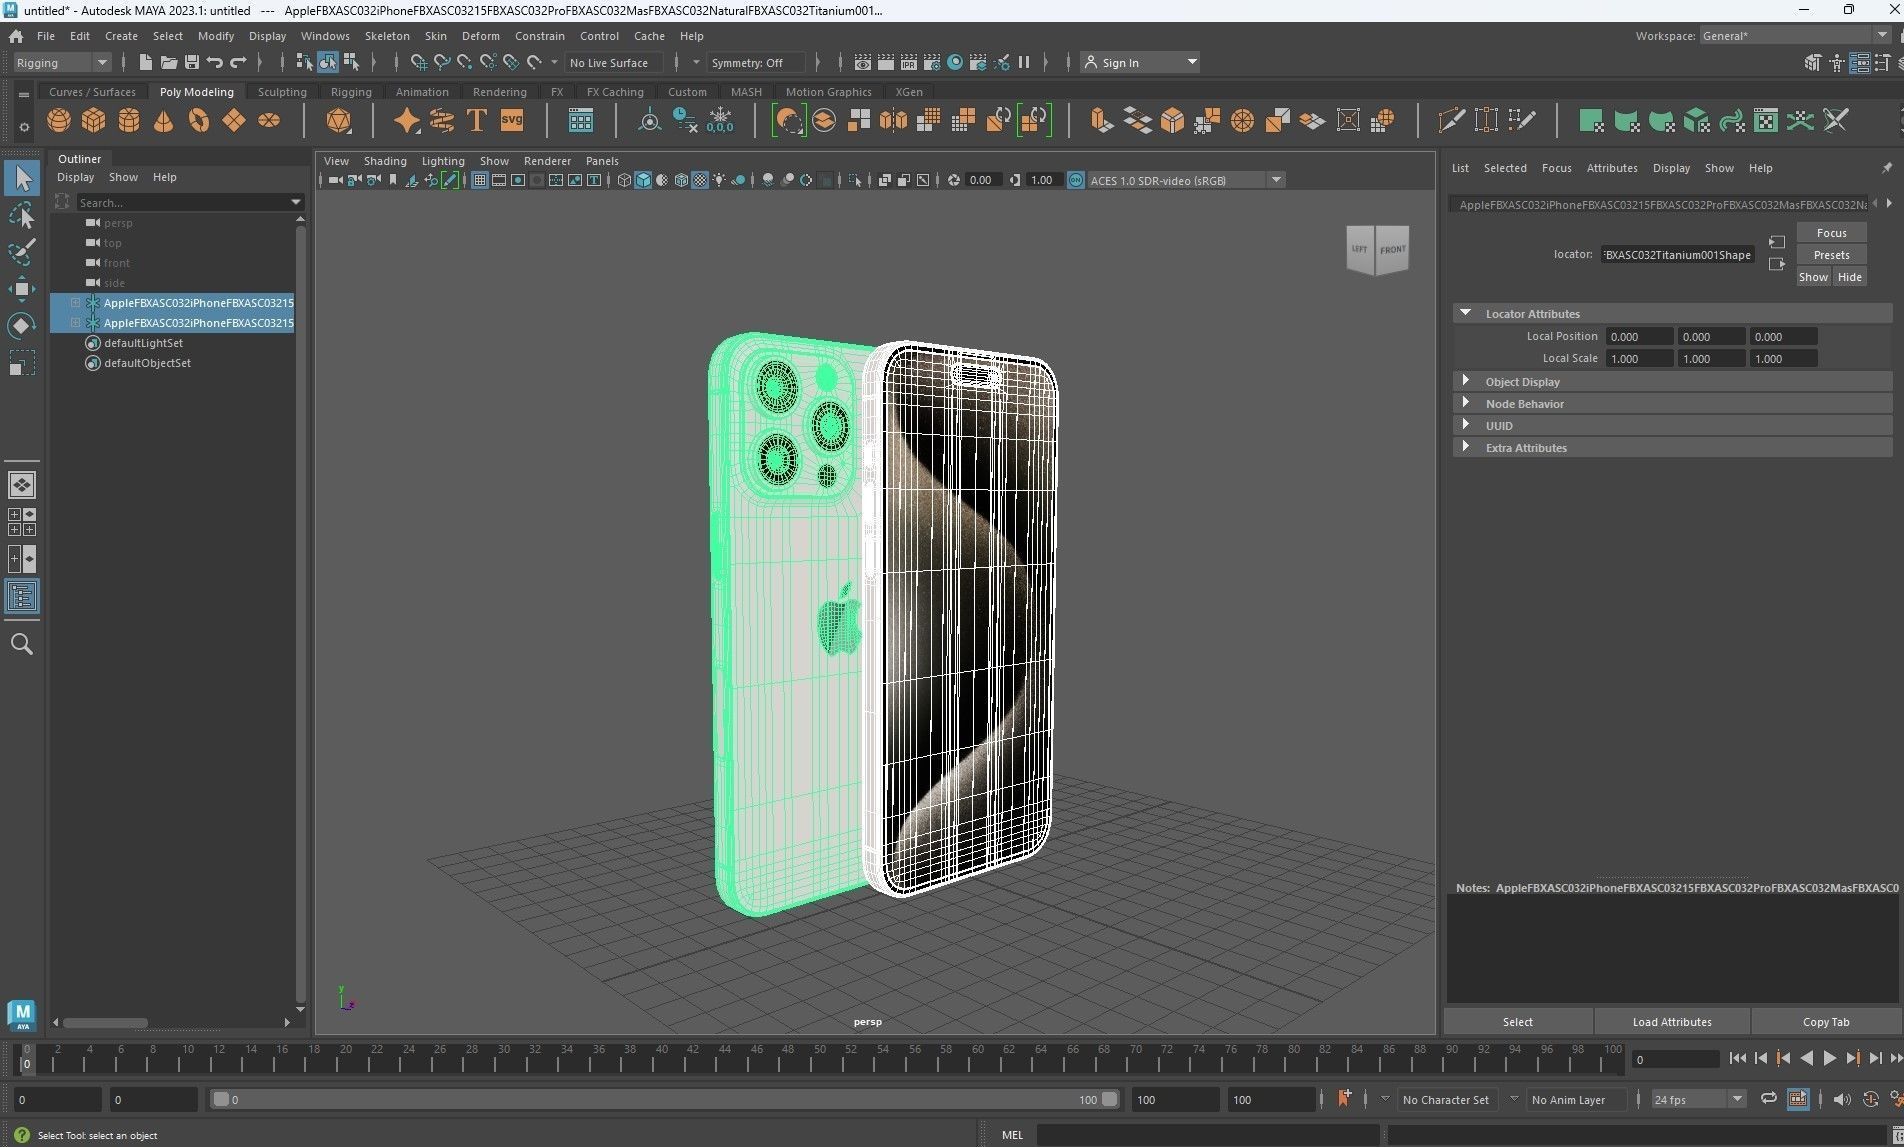Toggle use all lights in viewport toolbar

coord(719,180)
